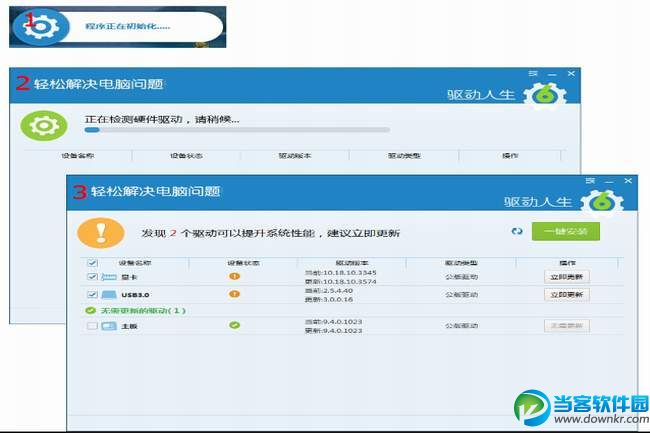The width and height of the screenshot is (650, 433).
Task: Click the 驱动人生 6 gear logo in results window
Action: (602, 203)
